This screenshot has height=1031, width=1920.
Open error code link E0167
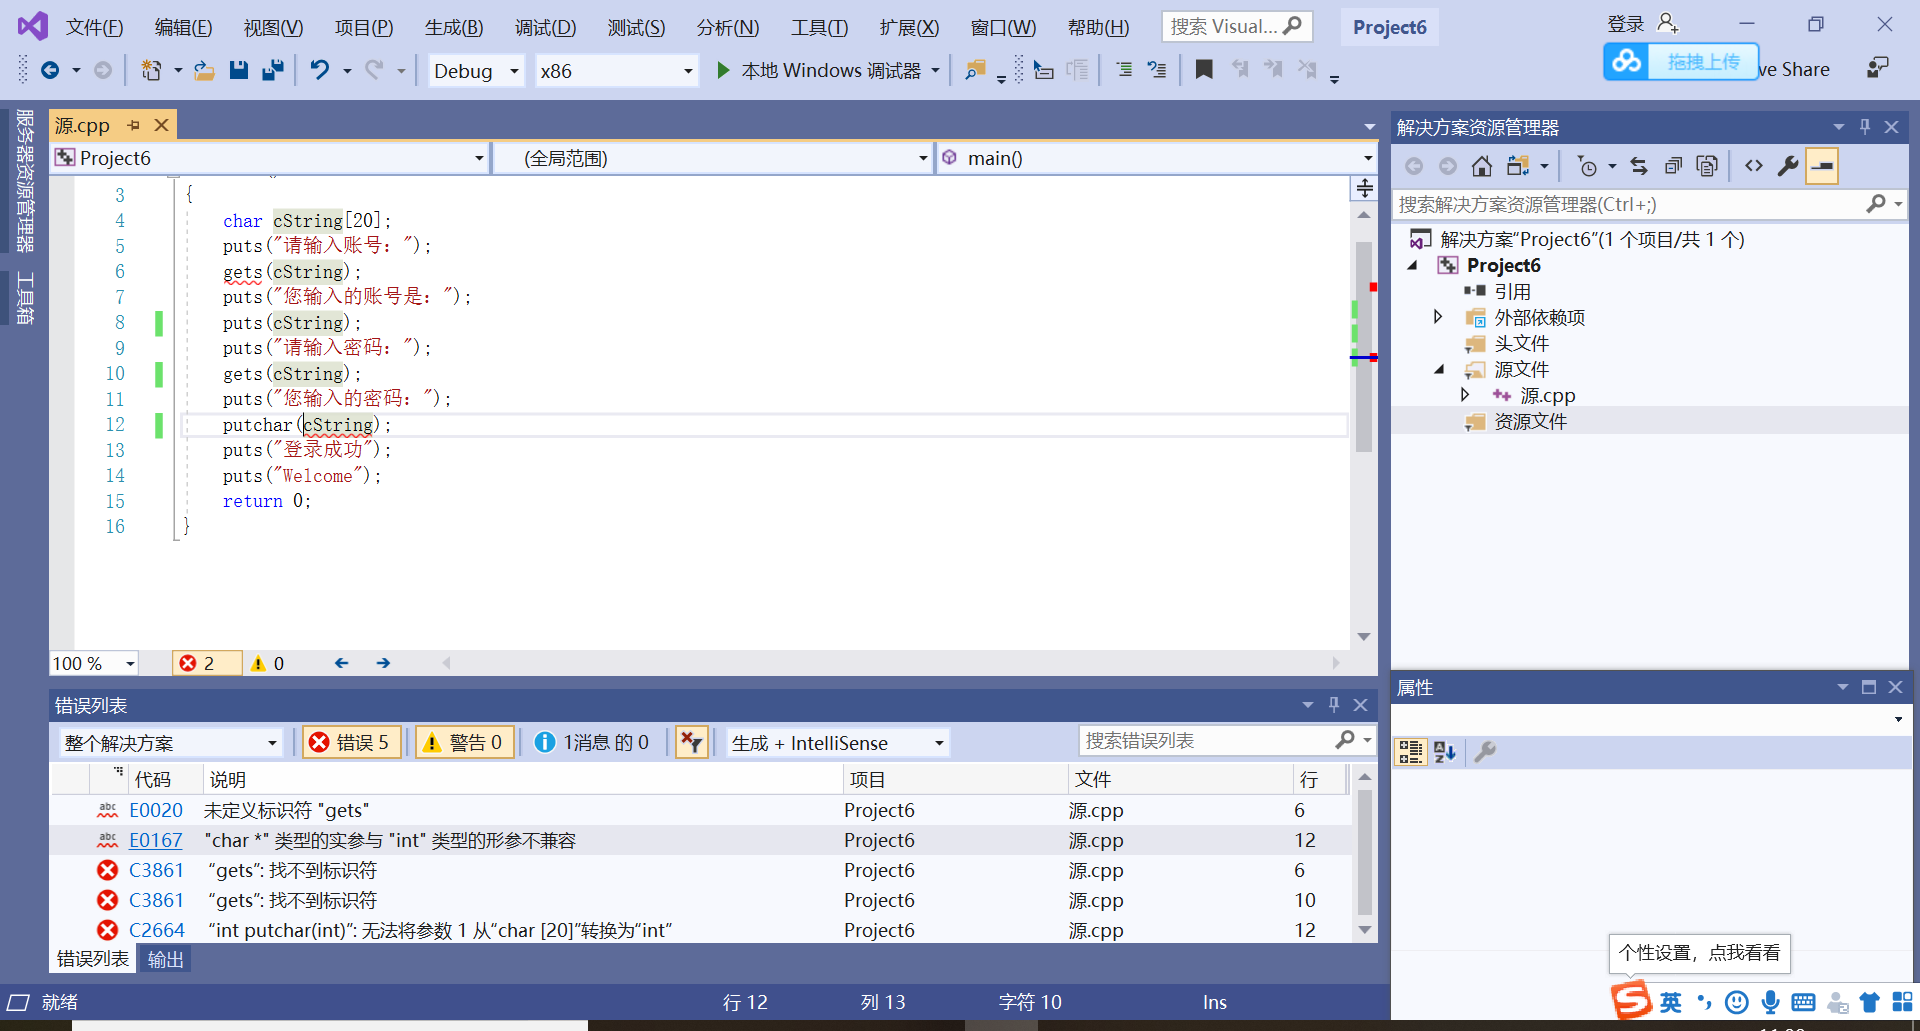[156, 840]
